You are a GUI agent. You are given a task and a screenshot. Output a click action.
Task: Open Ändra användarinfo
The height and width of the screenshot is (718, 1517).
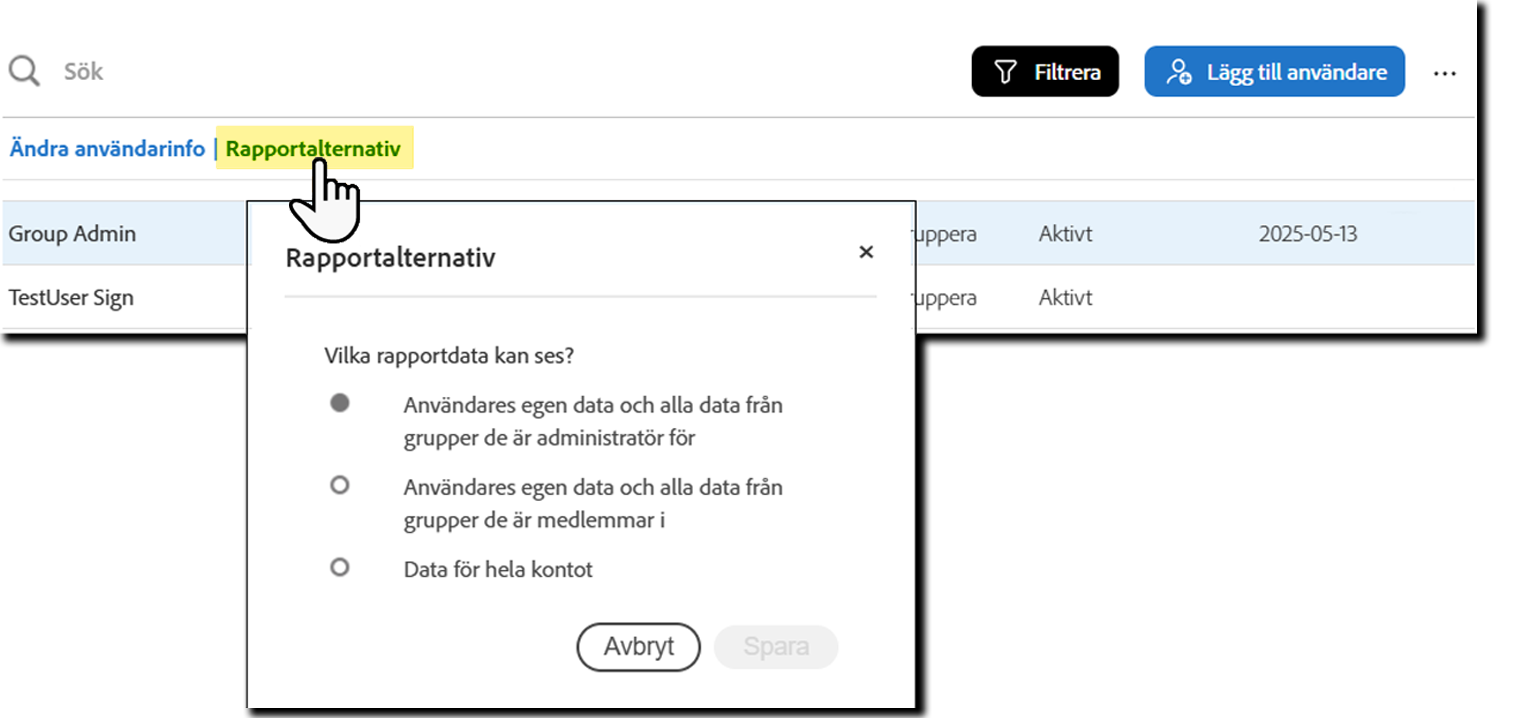point(105,147)
